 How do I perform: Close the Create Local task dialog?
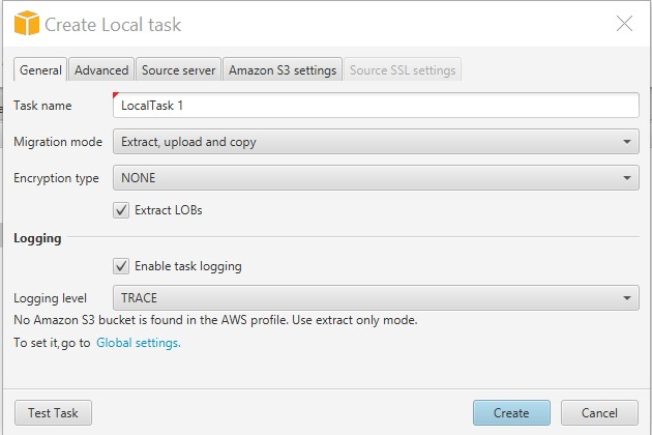(624, 24)
